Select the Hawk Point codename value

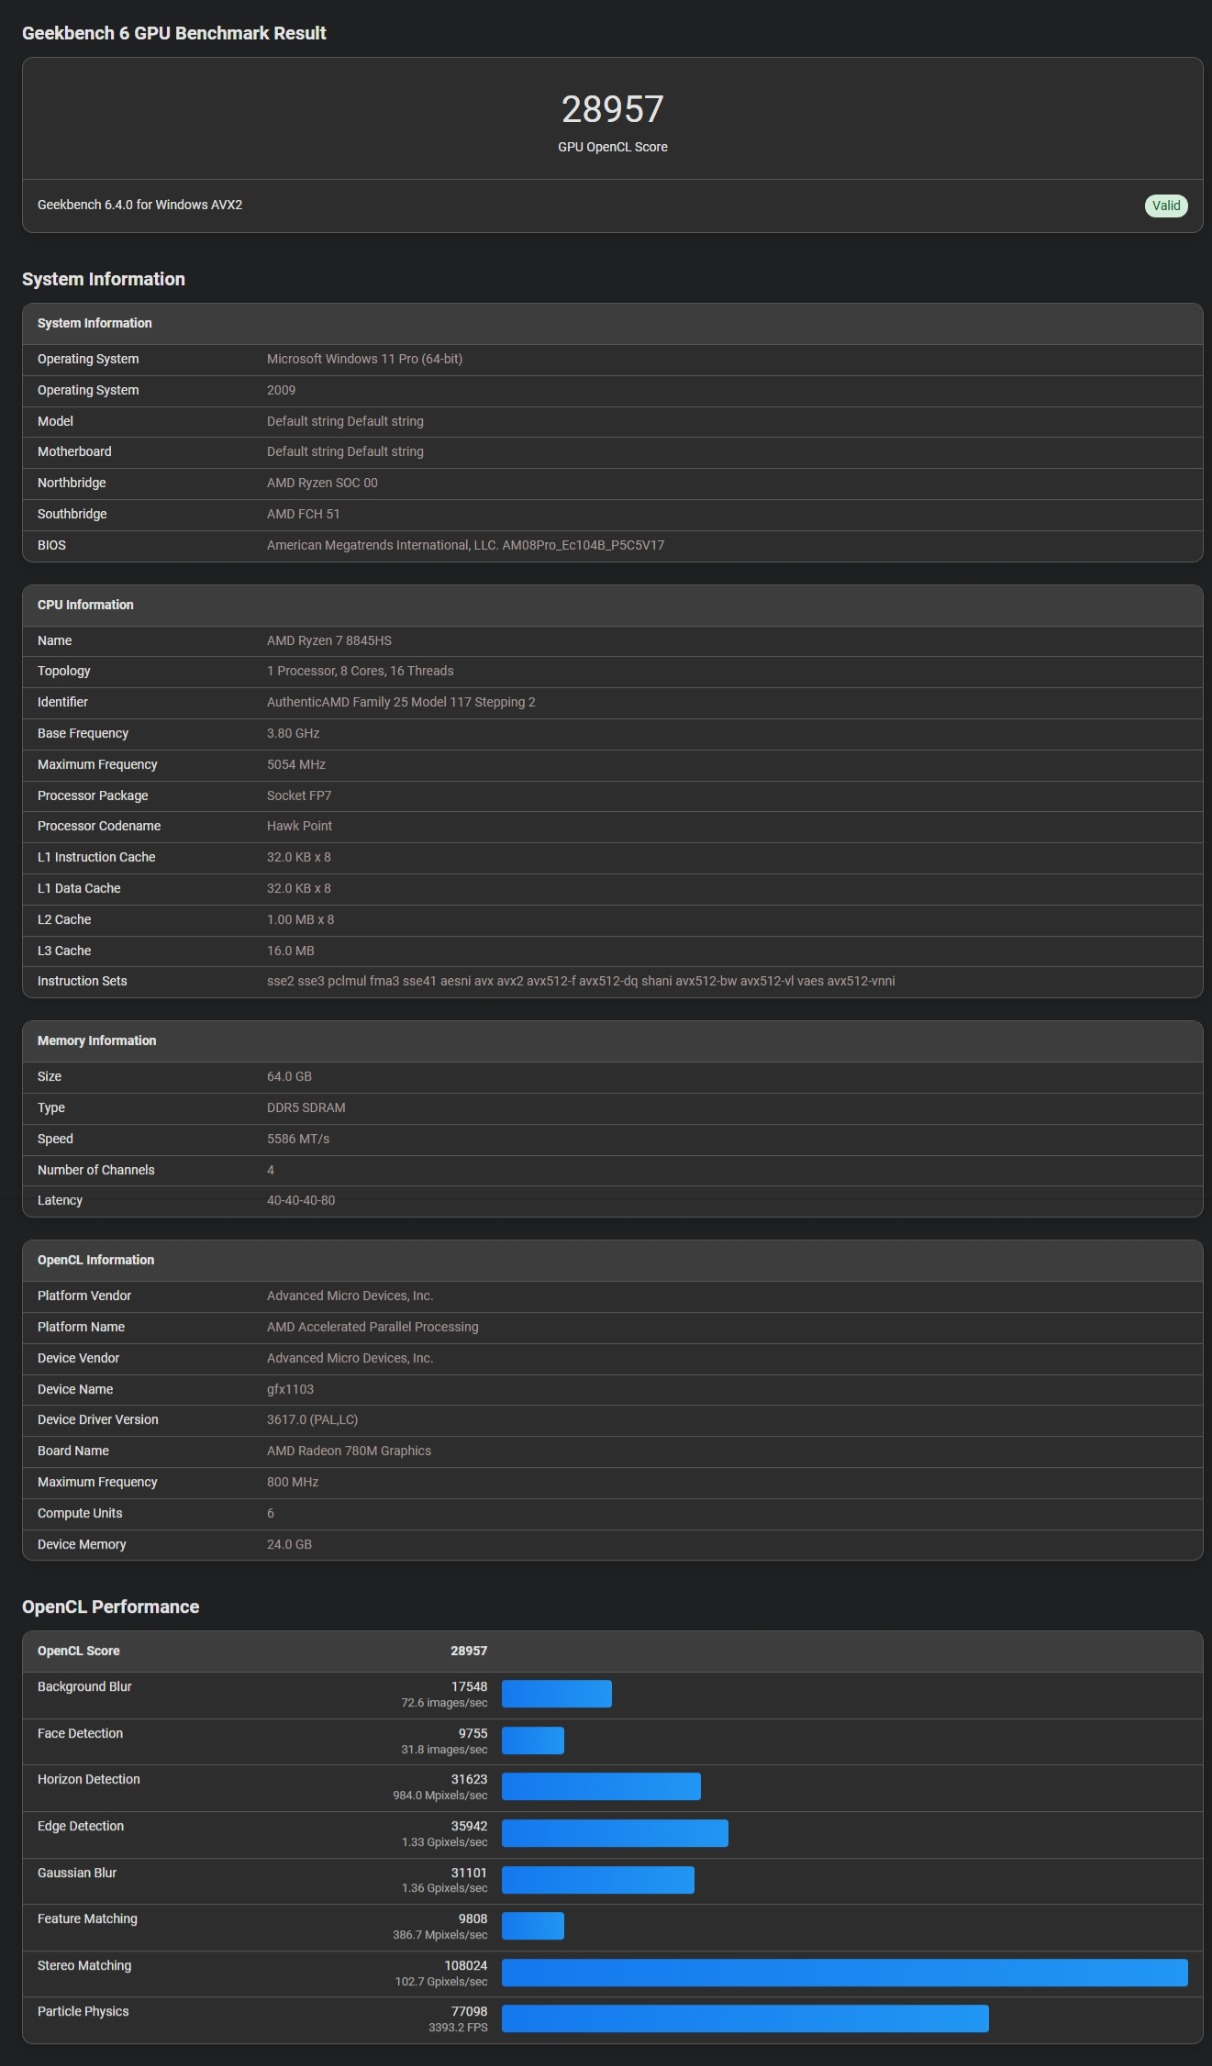click(299, 826)
